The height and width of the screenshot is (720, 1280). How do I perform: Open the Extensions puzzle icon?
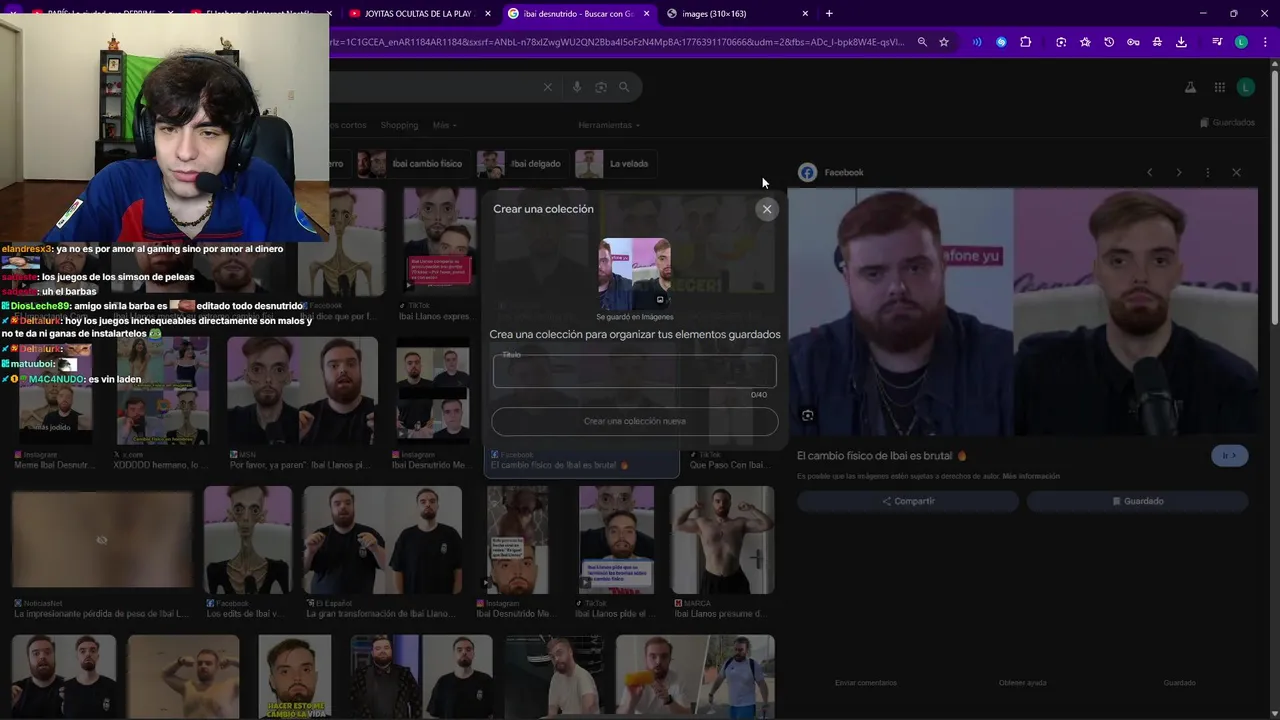point(1025,42)
